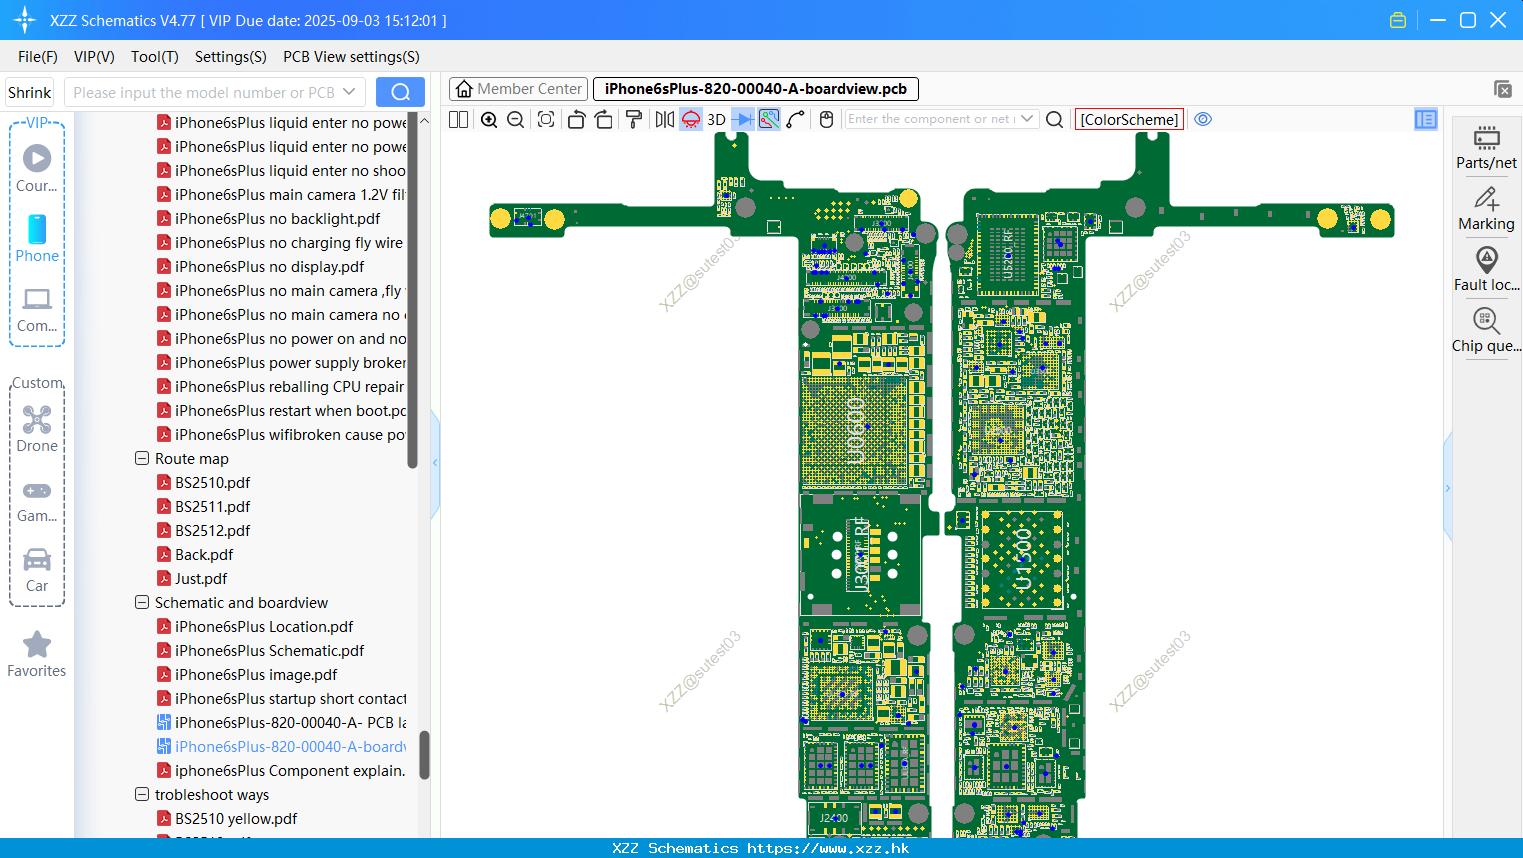This screenshot has width=1523, height=858.
Task: Open component or net dropdown arrow
Action: click(x=1027, y=119)
